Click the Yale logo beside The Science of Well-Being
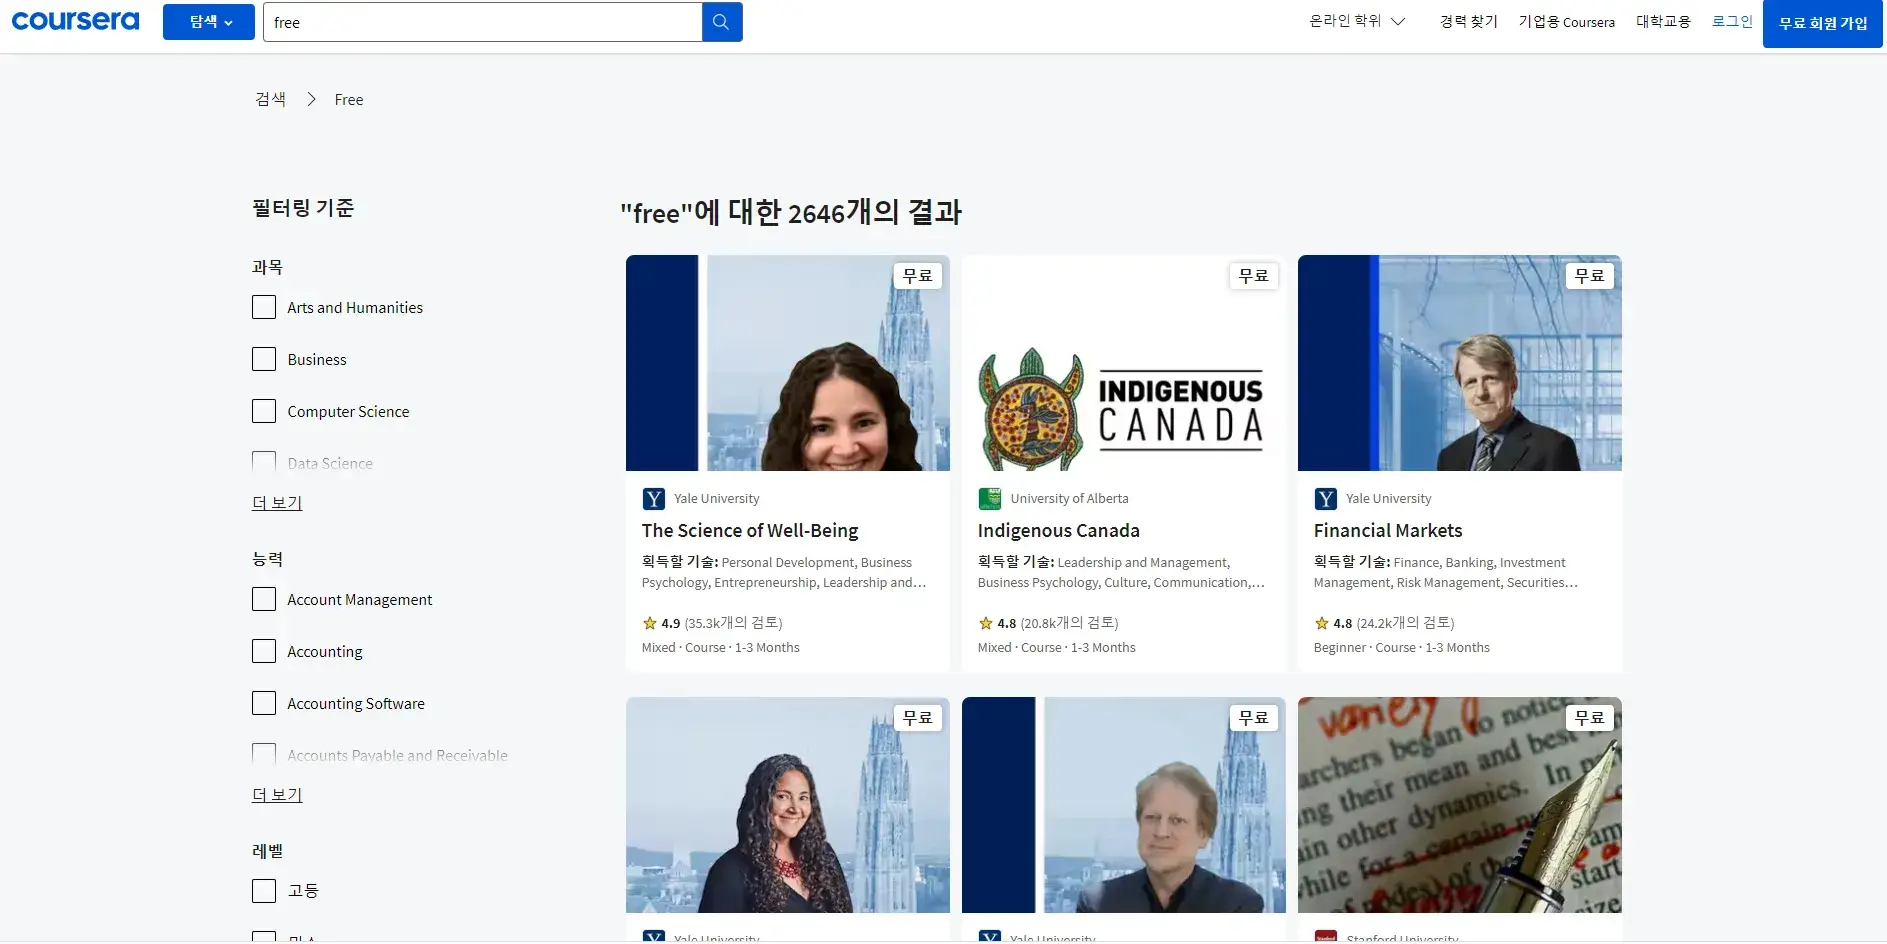Screen dimensions: 1887x944 coord(653,499)
